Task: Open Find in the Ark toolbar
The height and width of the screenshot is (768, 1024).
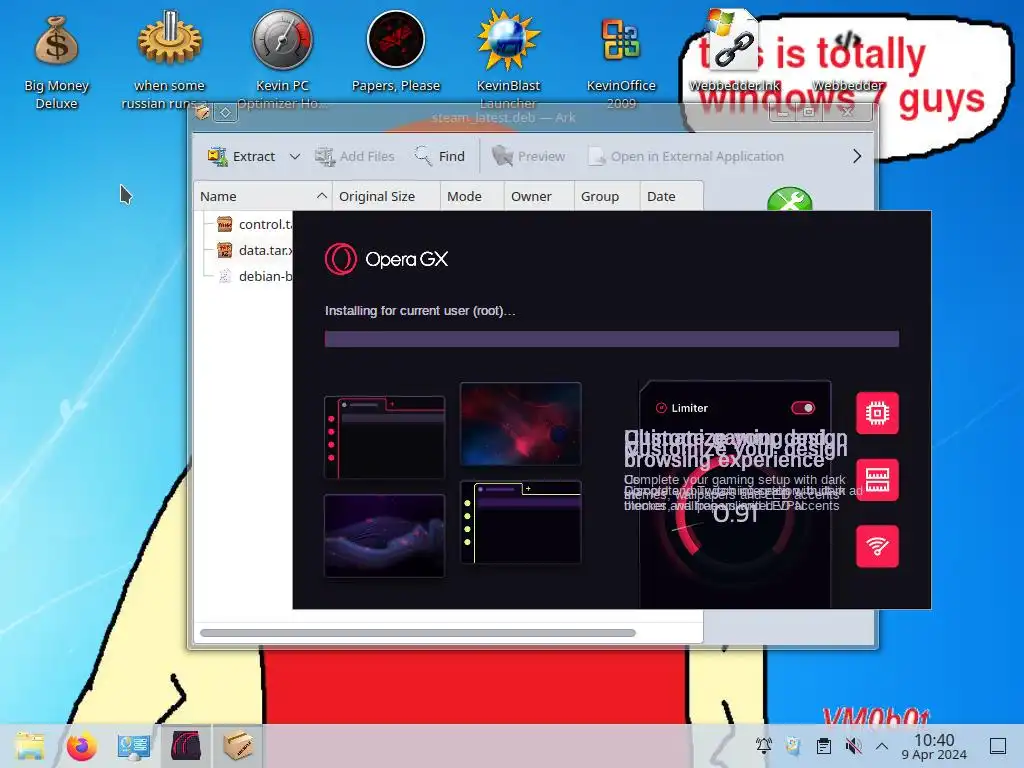Action: pyautogui.click(x=440, y=157)
